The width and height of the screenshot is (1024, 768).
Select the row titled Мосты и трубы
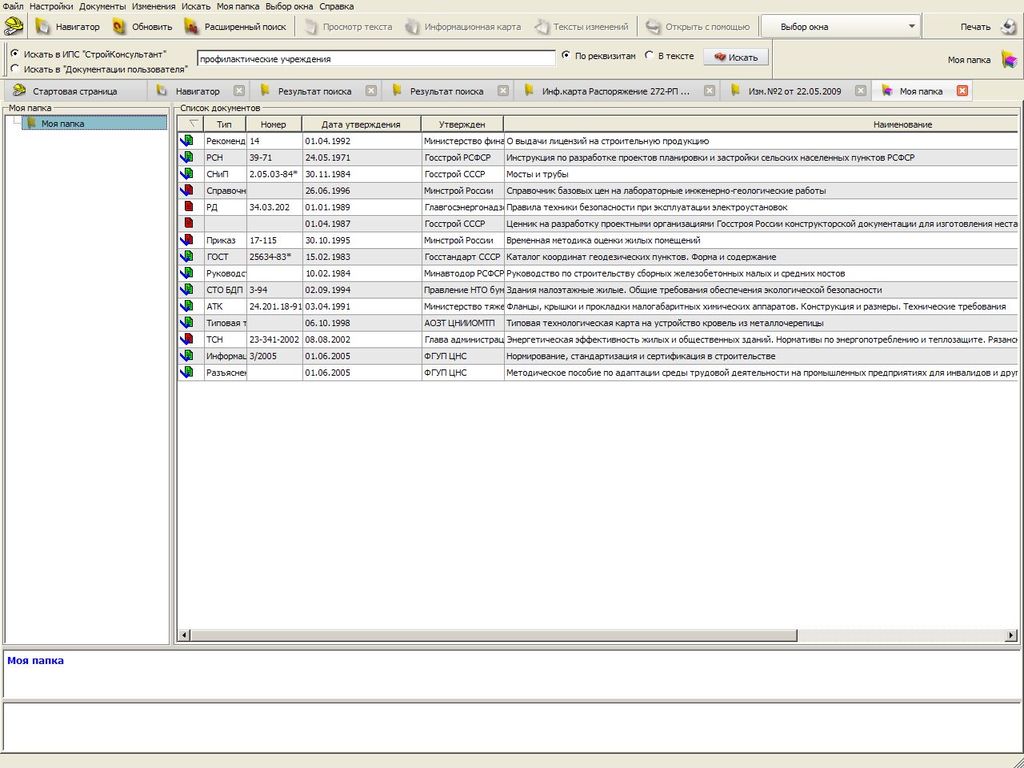tap(598, 174)
